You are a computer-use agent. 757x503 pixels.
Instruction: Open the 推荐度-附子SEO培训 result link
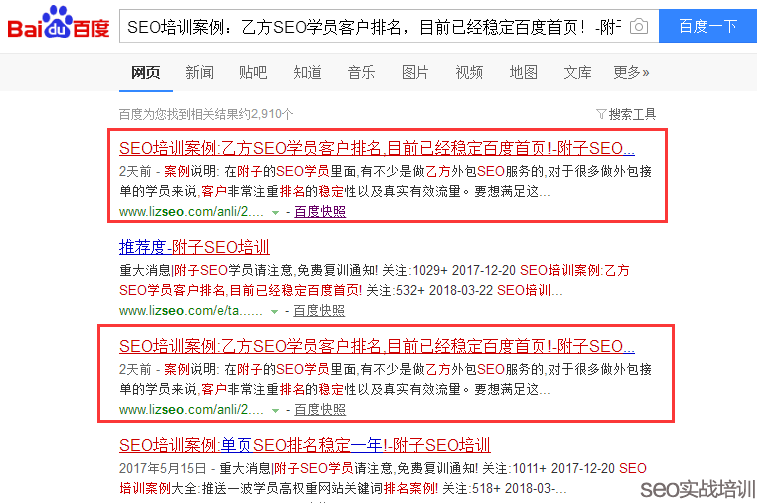tap(194, 247)
